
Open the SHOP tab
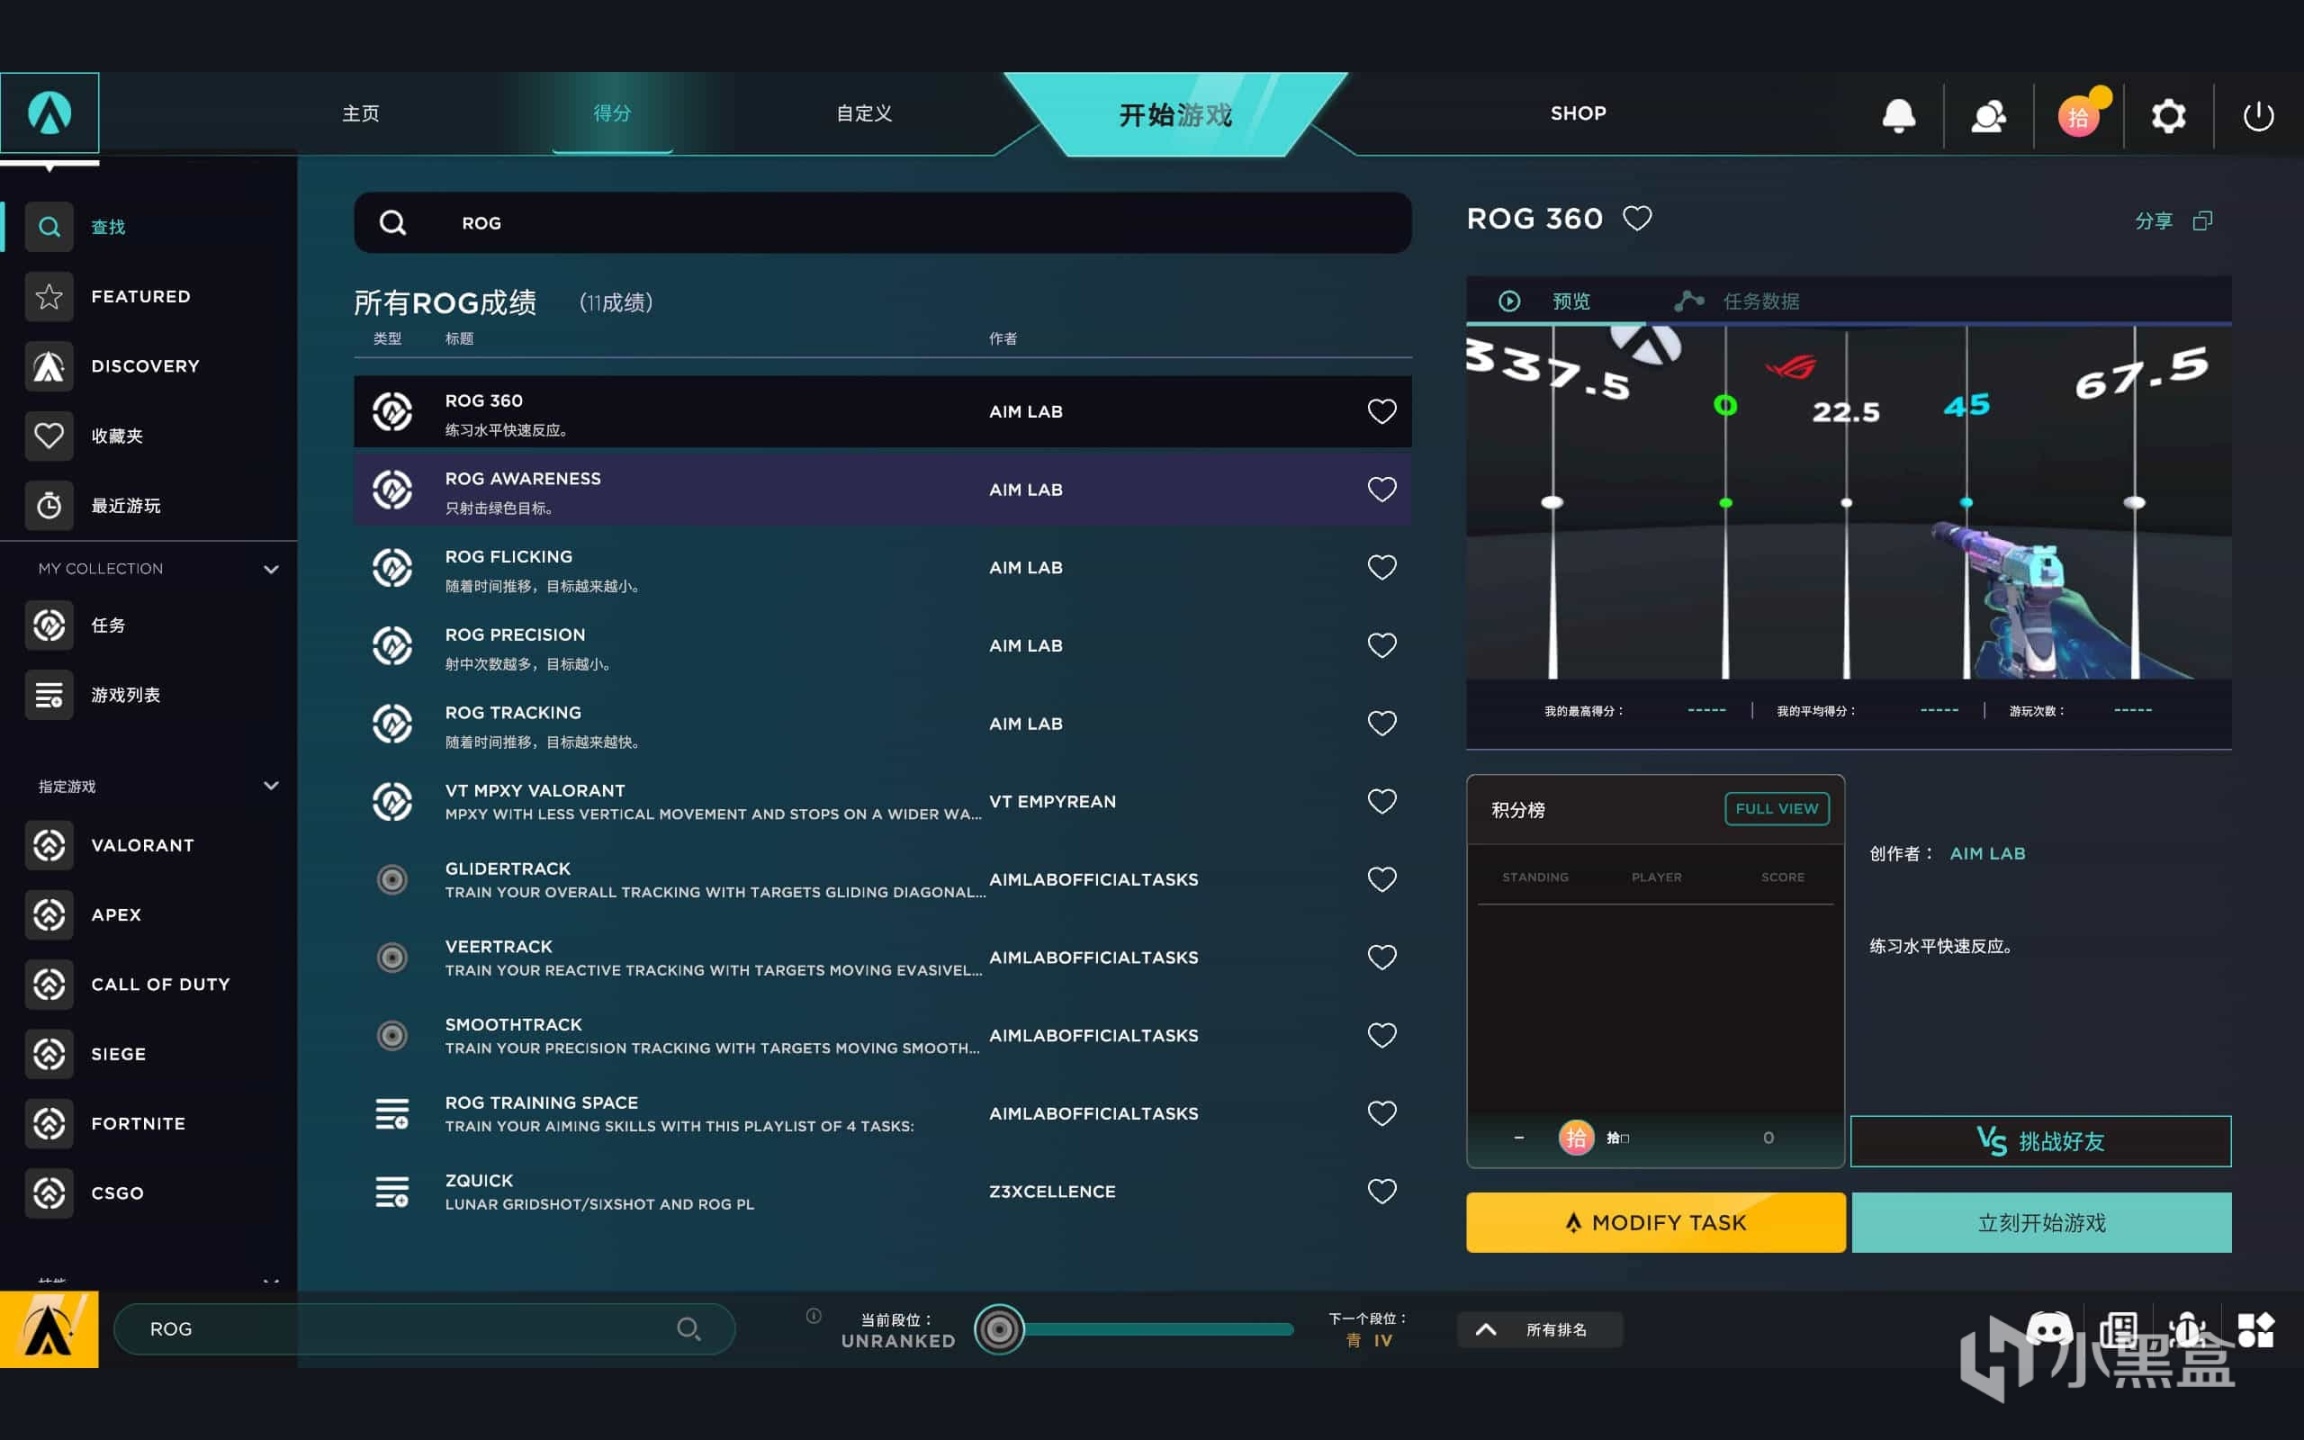coord(1577,113)
